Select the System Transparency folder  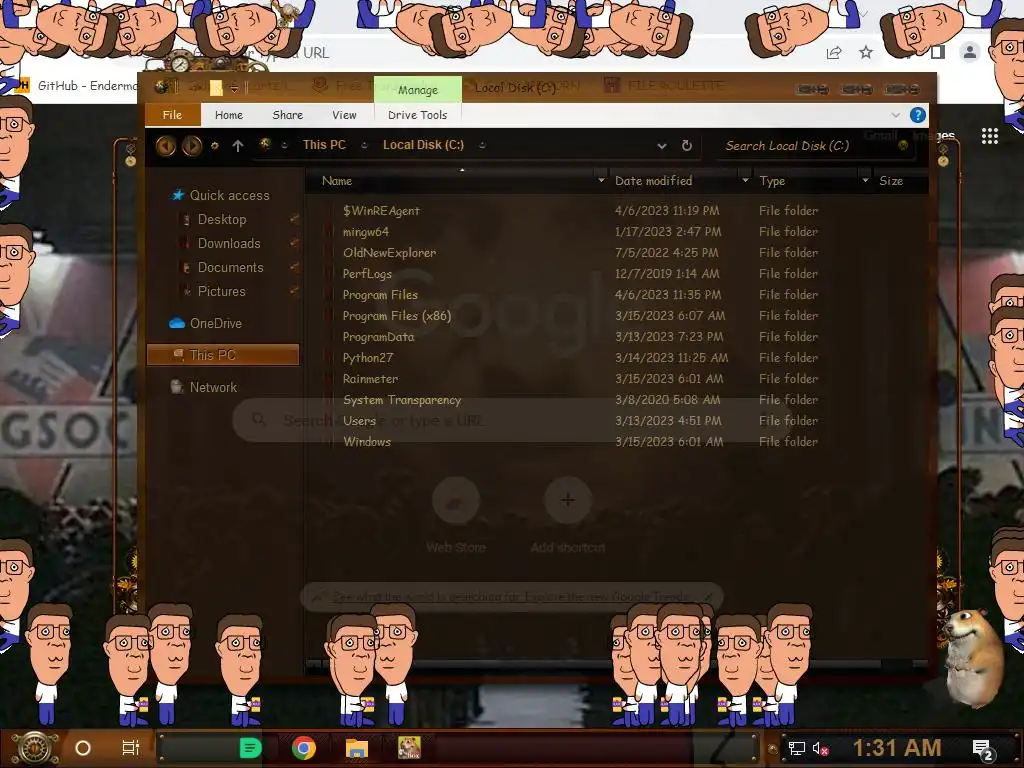click(402, 400)
